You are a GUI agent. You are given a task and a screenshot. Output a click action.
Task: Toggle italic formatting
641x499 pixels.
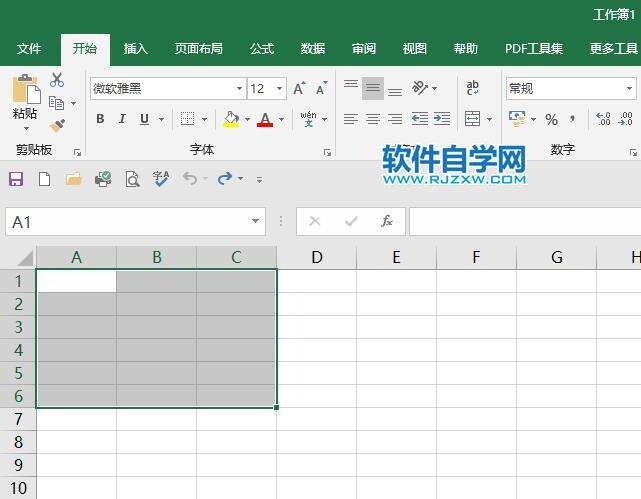122,119
